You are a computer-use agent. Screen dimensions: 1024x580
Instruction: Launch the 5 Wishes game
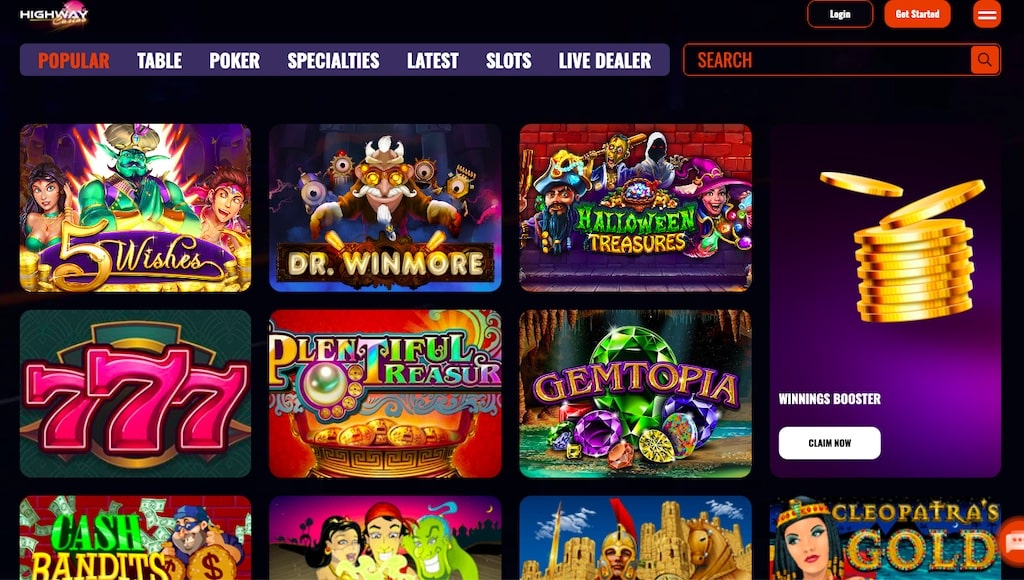[x=135, y=208]
